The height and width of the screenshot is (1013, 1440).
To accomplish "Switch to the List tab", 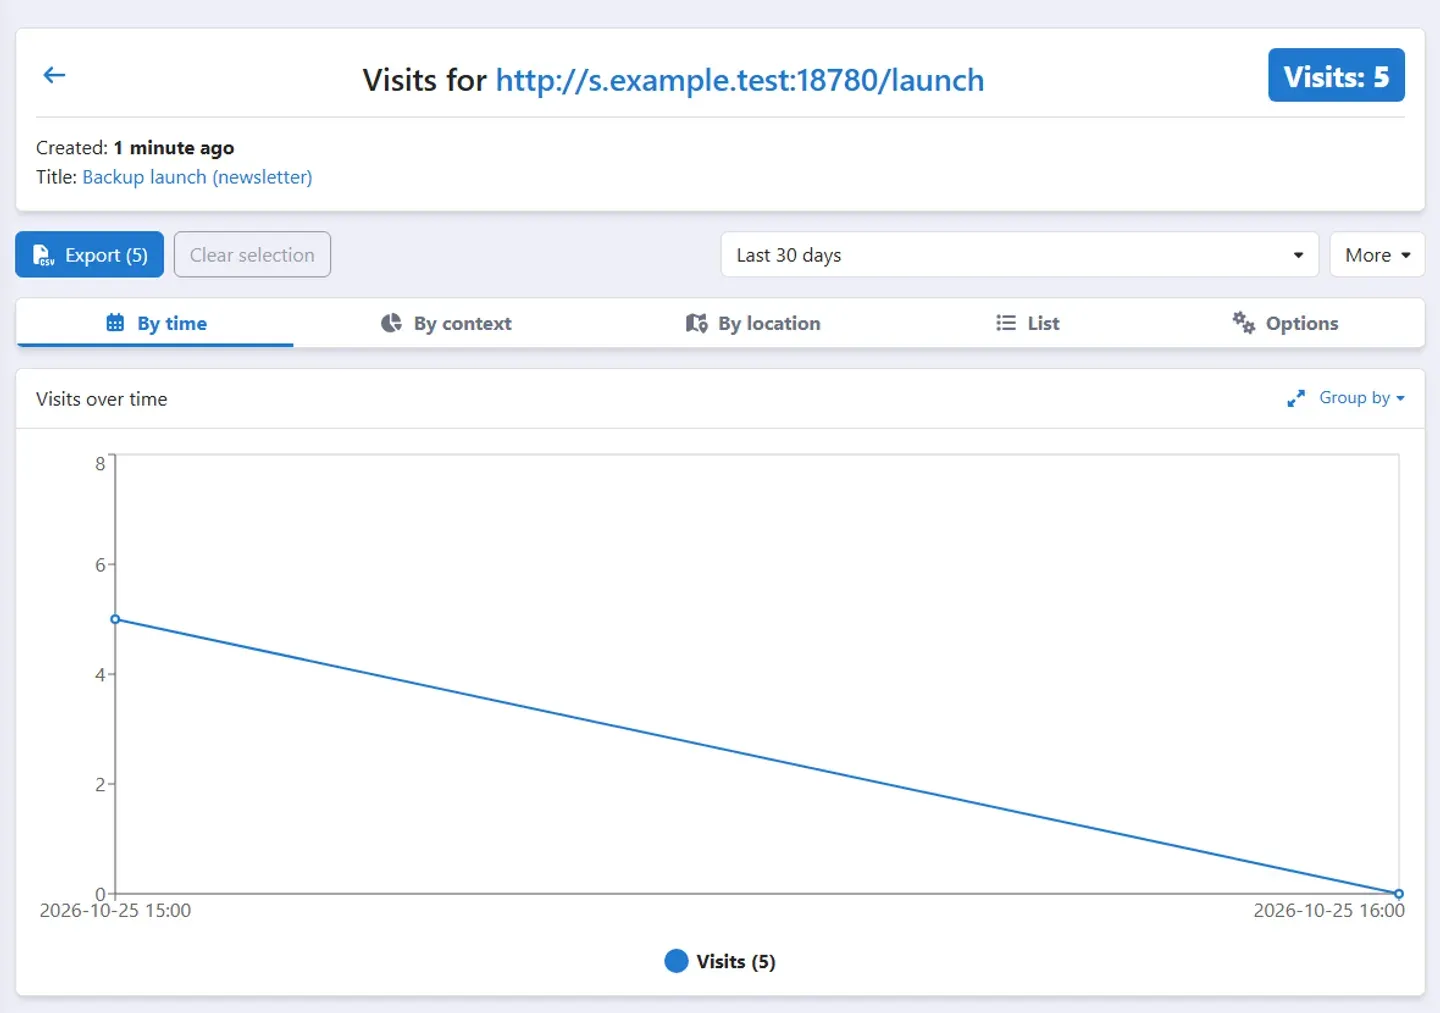I will click(1027, 323).
